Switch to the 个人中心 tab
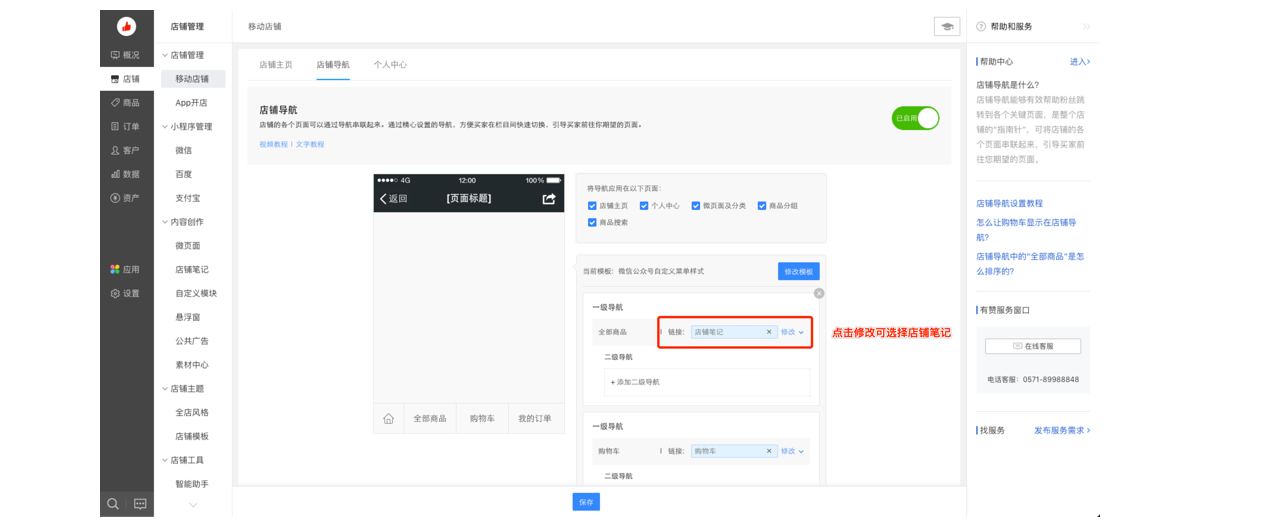The width and height of the screenshot is (1280, 531). pyautogui.click(x=390, y=65)
